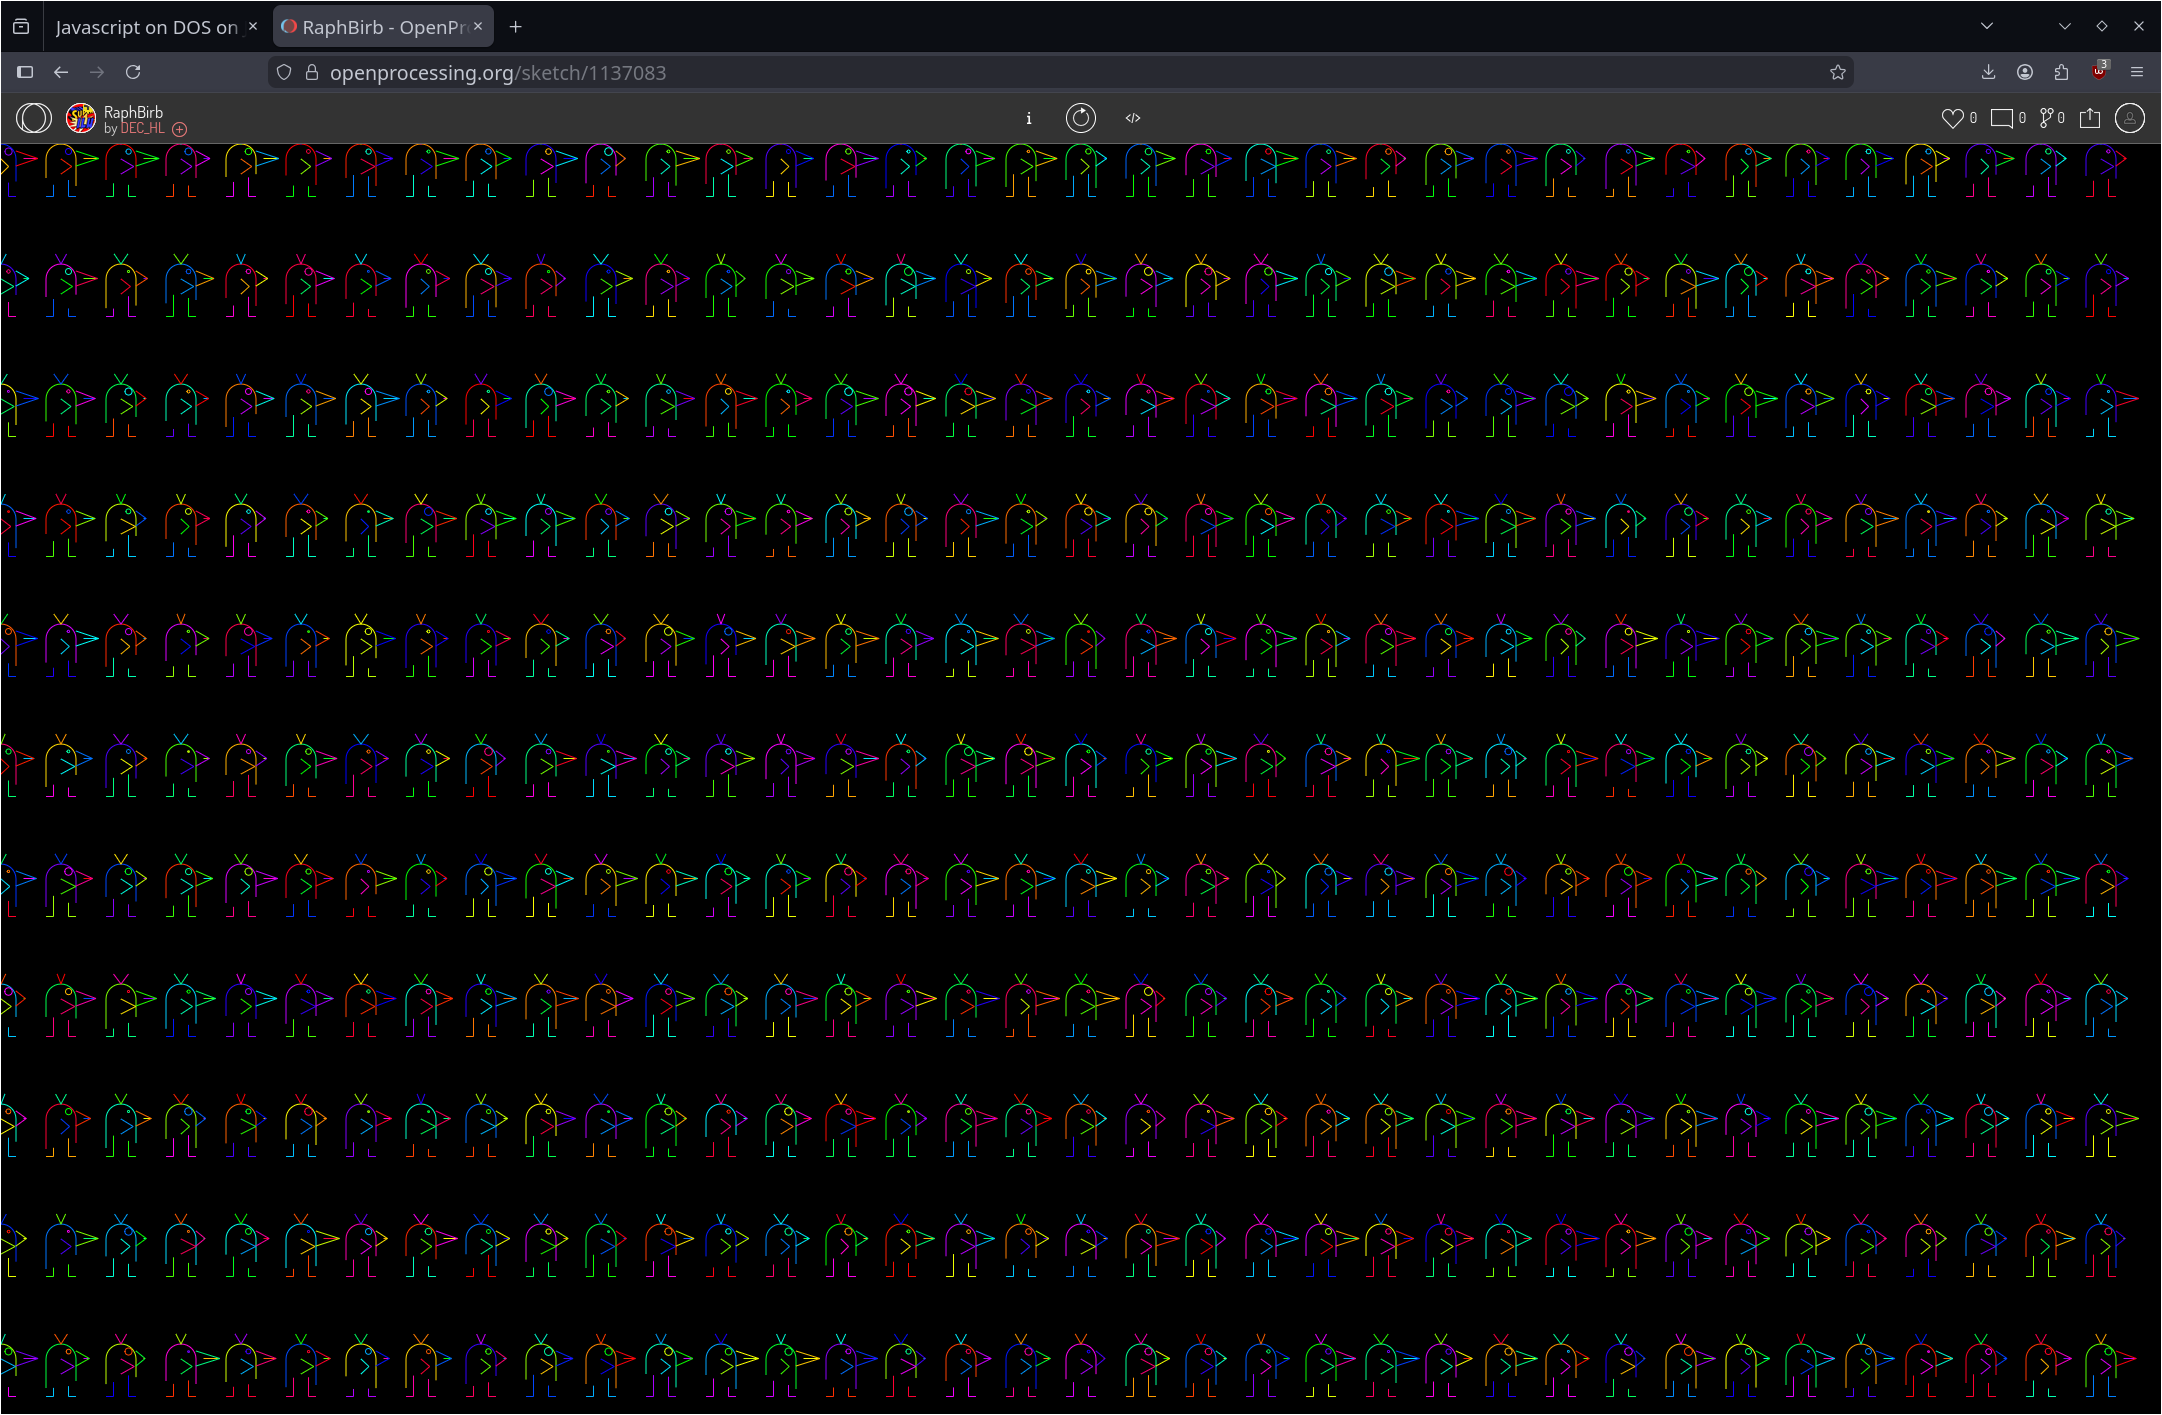Follow author DEC_HL with plus icon

180,129
